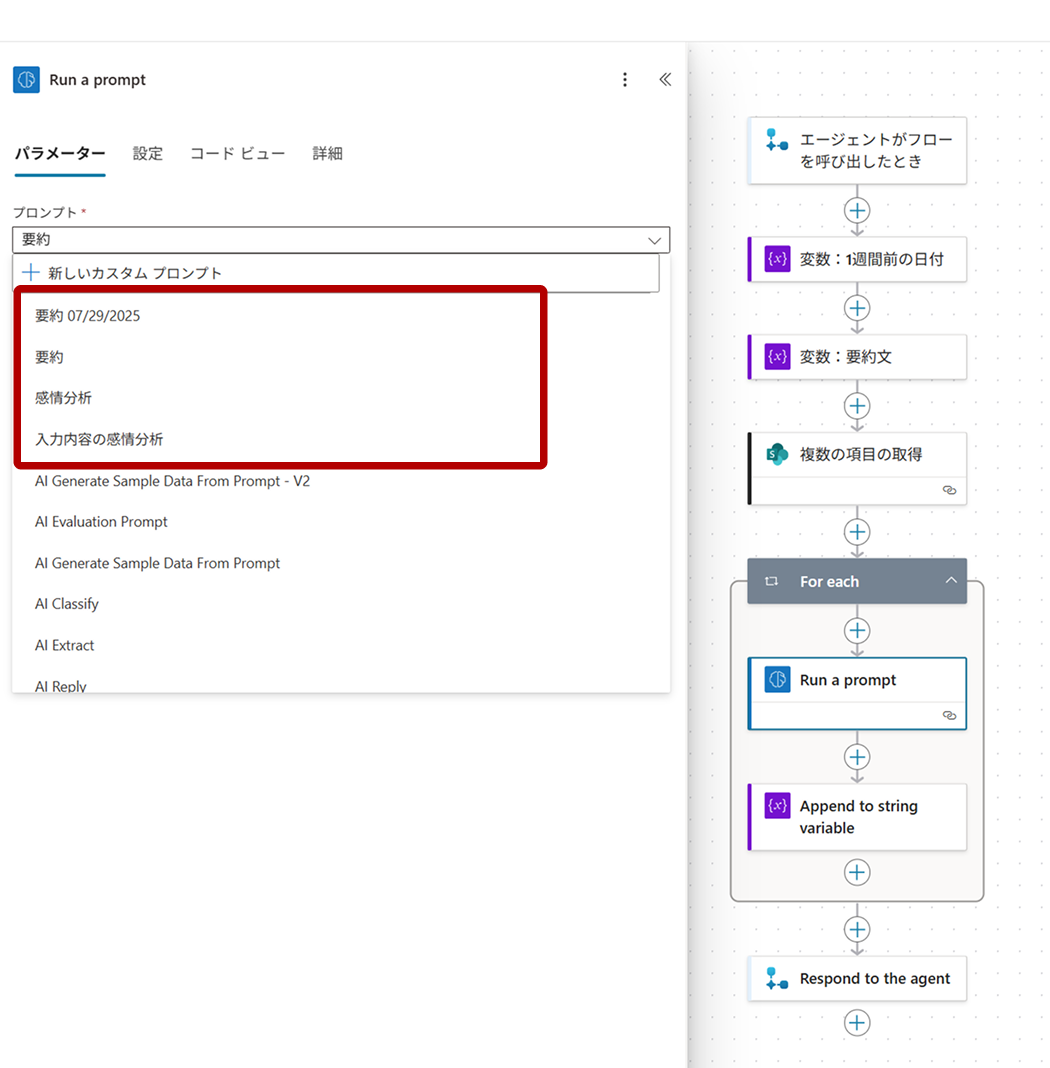Image resolution: width=1050 pixels, height=1068 pixels.
Task: Switch to the 詳細 tab
Action: pyautogui.click(x=327, y=153)
